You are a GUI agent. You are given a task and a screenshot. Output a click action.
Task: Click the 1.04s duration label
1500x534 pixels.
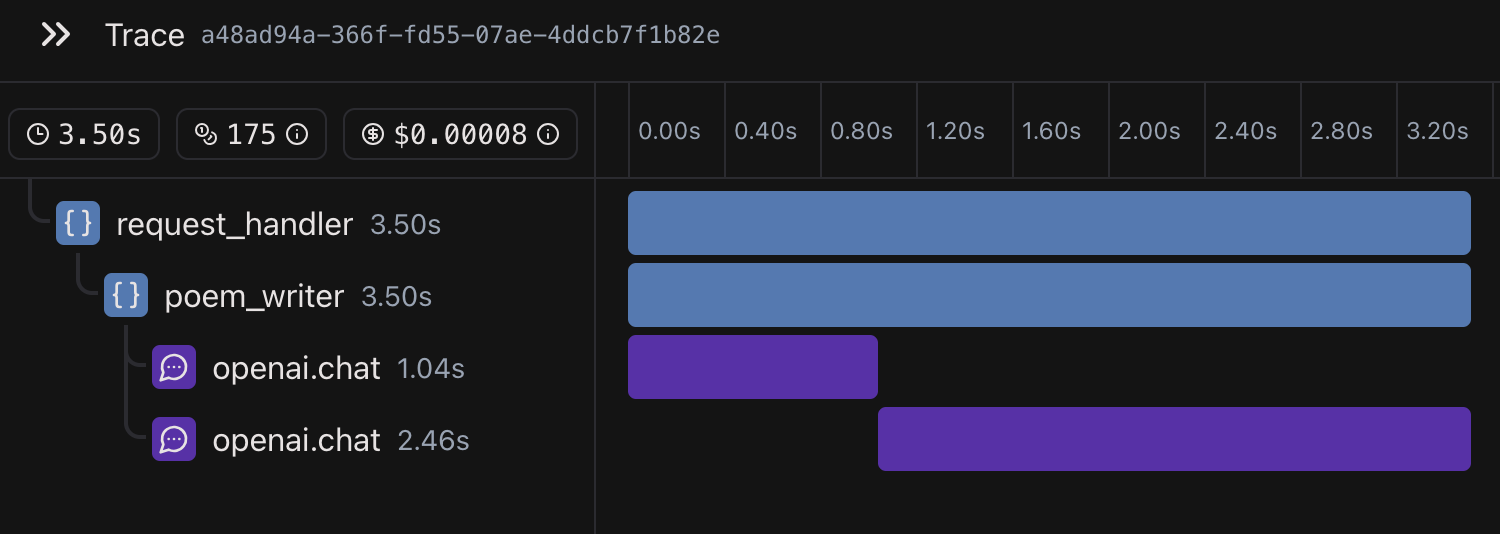(431, 368)
